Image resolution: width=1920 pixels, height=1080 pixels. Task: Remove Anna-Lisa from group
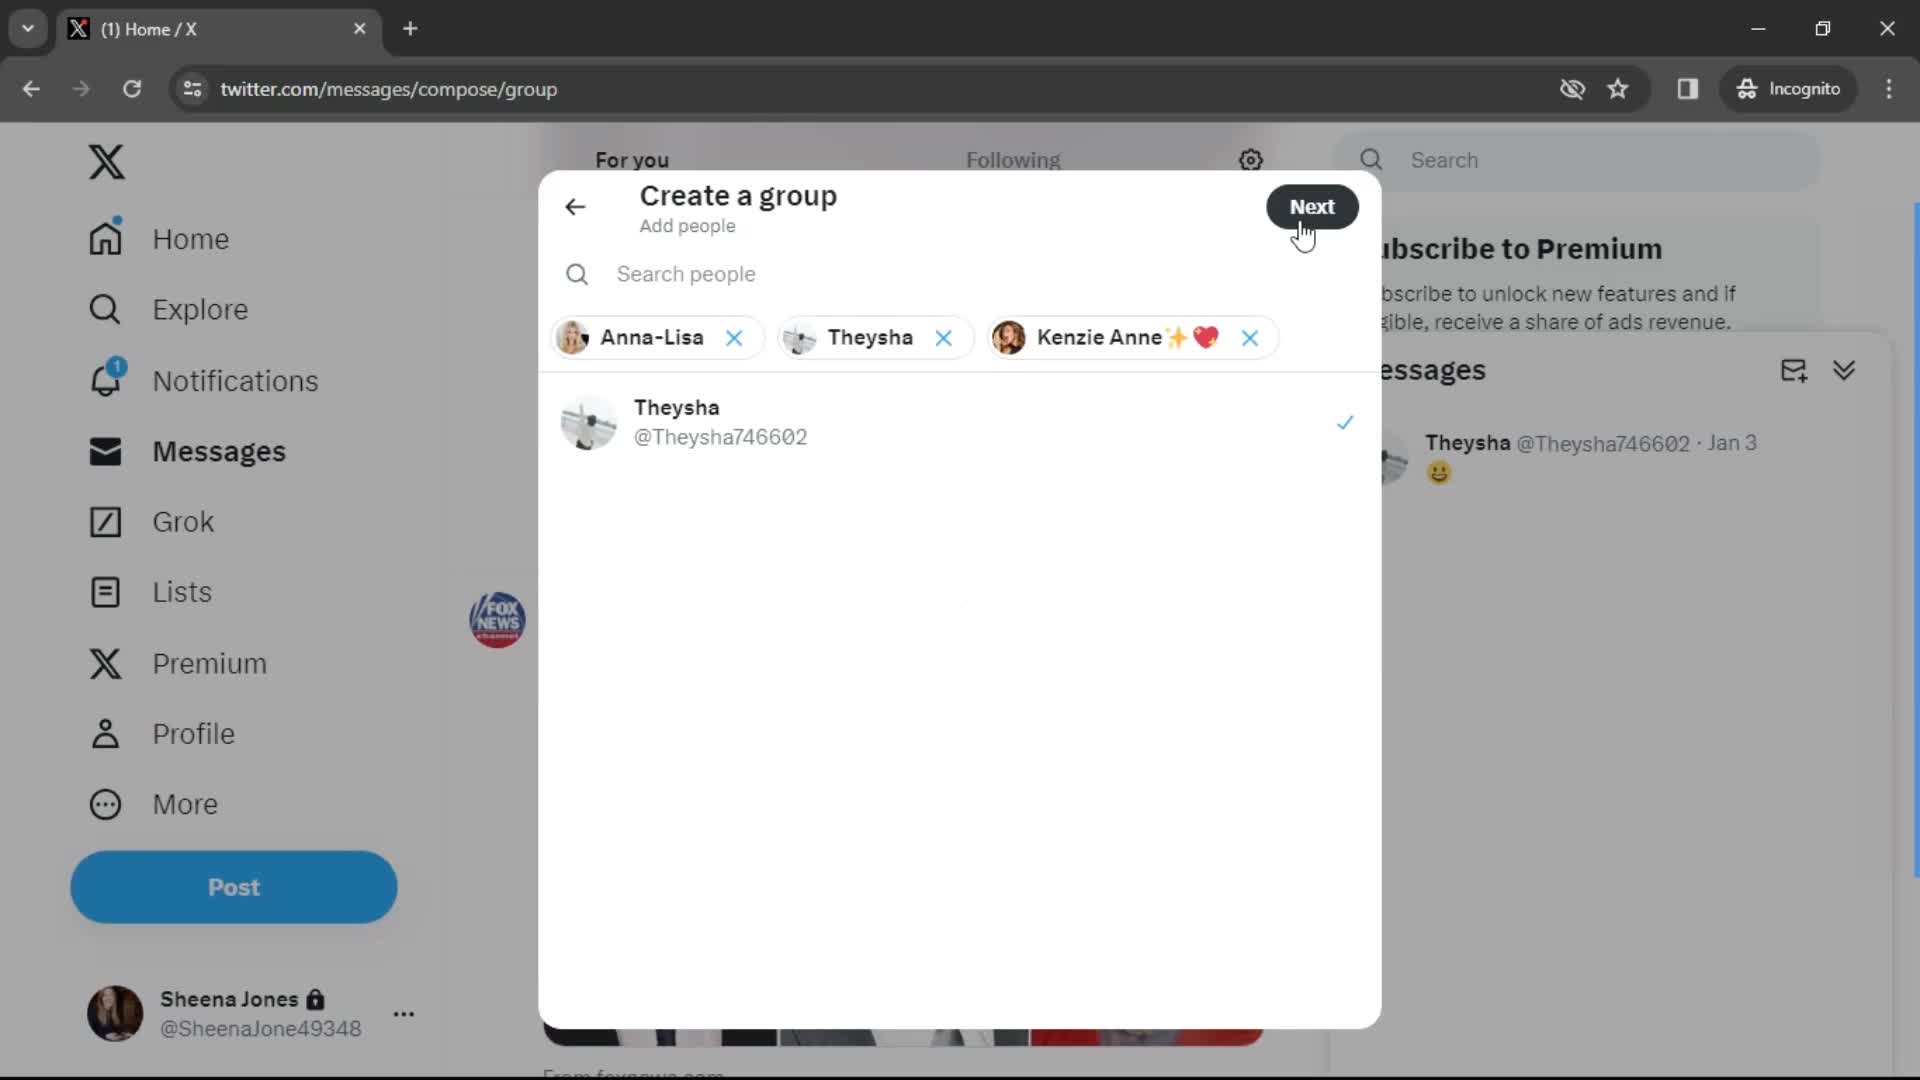[x=735, y=338]
